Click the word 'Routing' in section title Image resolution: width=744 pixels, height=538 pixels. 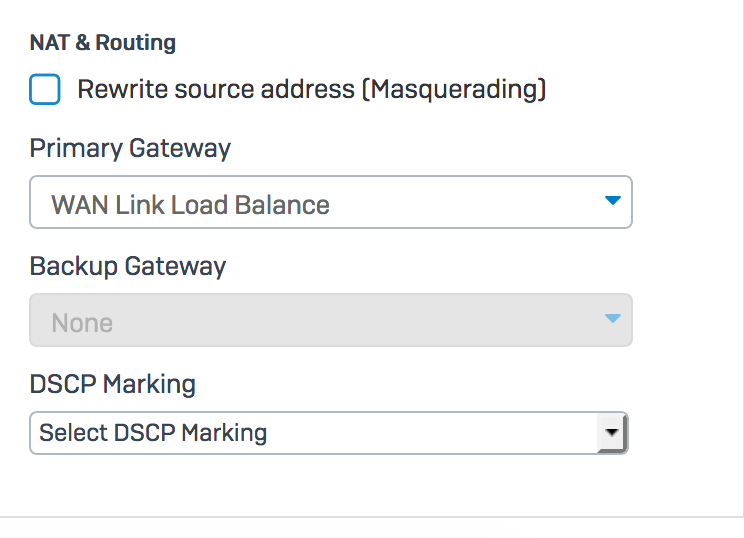[136, 43]
